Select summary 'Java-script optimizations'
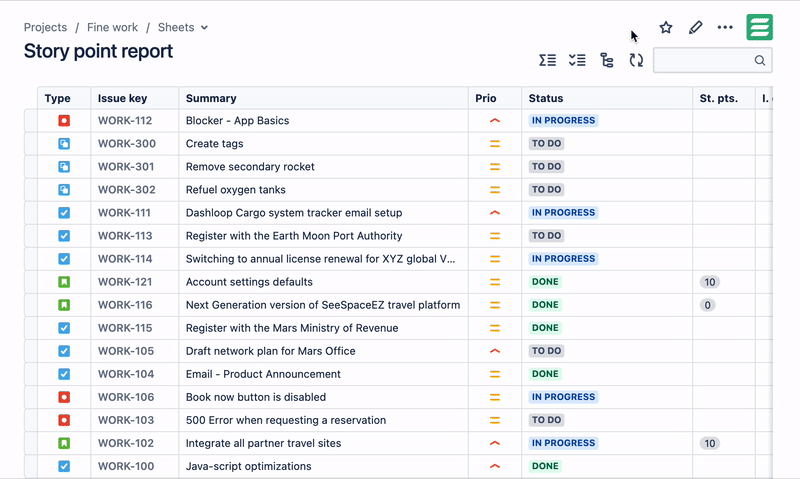The height and width of the screenshot is (479, 800). 248,466
